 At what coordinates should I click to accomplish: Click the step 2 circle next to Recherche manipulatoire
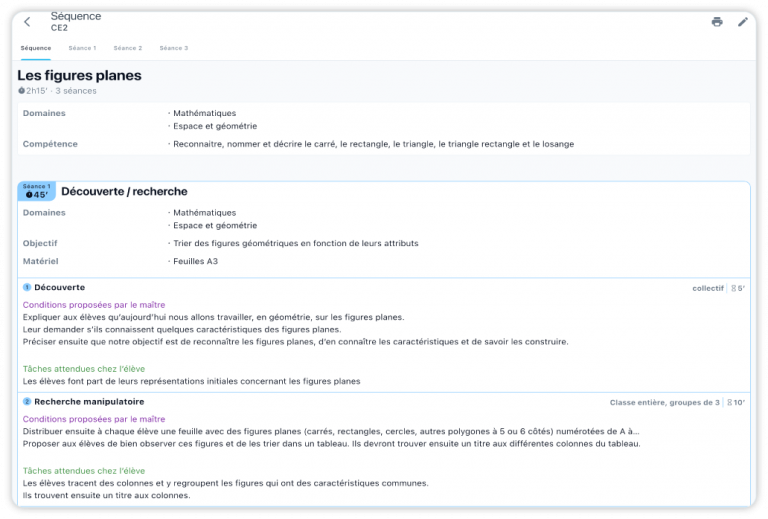[x=27, y=401]
